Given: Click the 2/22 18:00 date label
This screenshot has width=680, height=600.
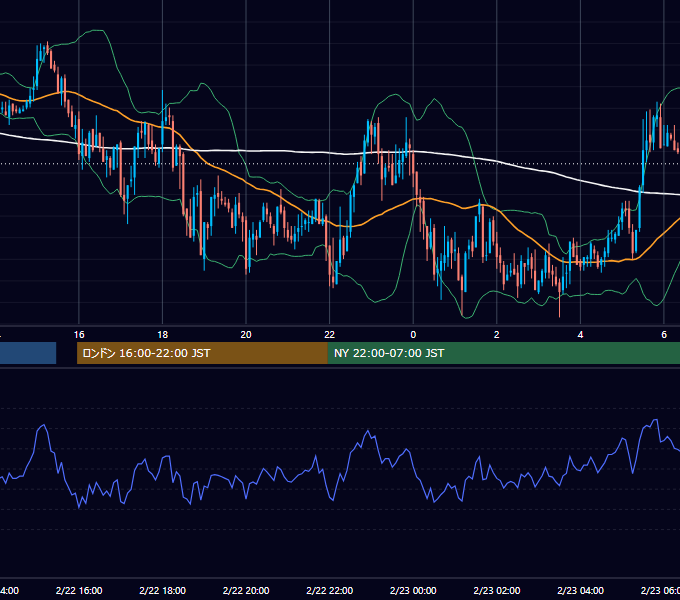Looking at the screenshot, I should tap(162, 590).
